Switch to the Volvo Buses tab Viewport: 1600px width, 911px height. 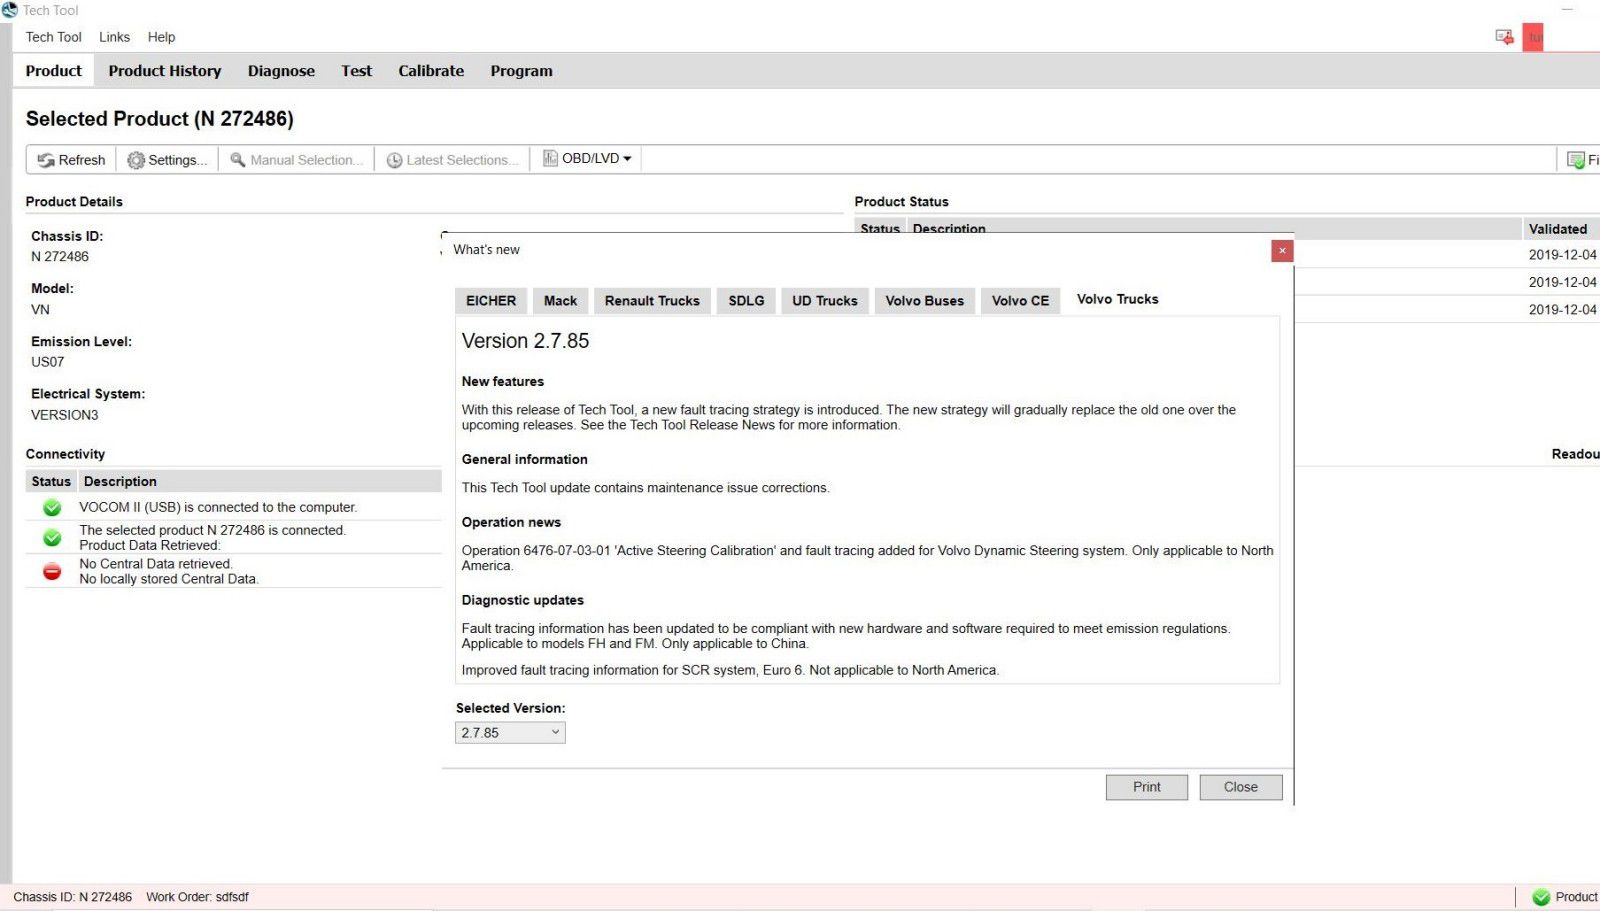tap(923, 300)
